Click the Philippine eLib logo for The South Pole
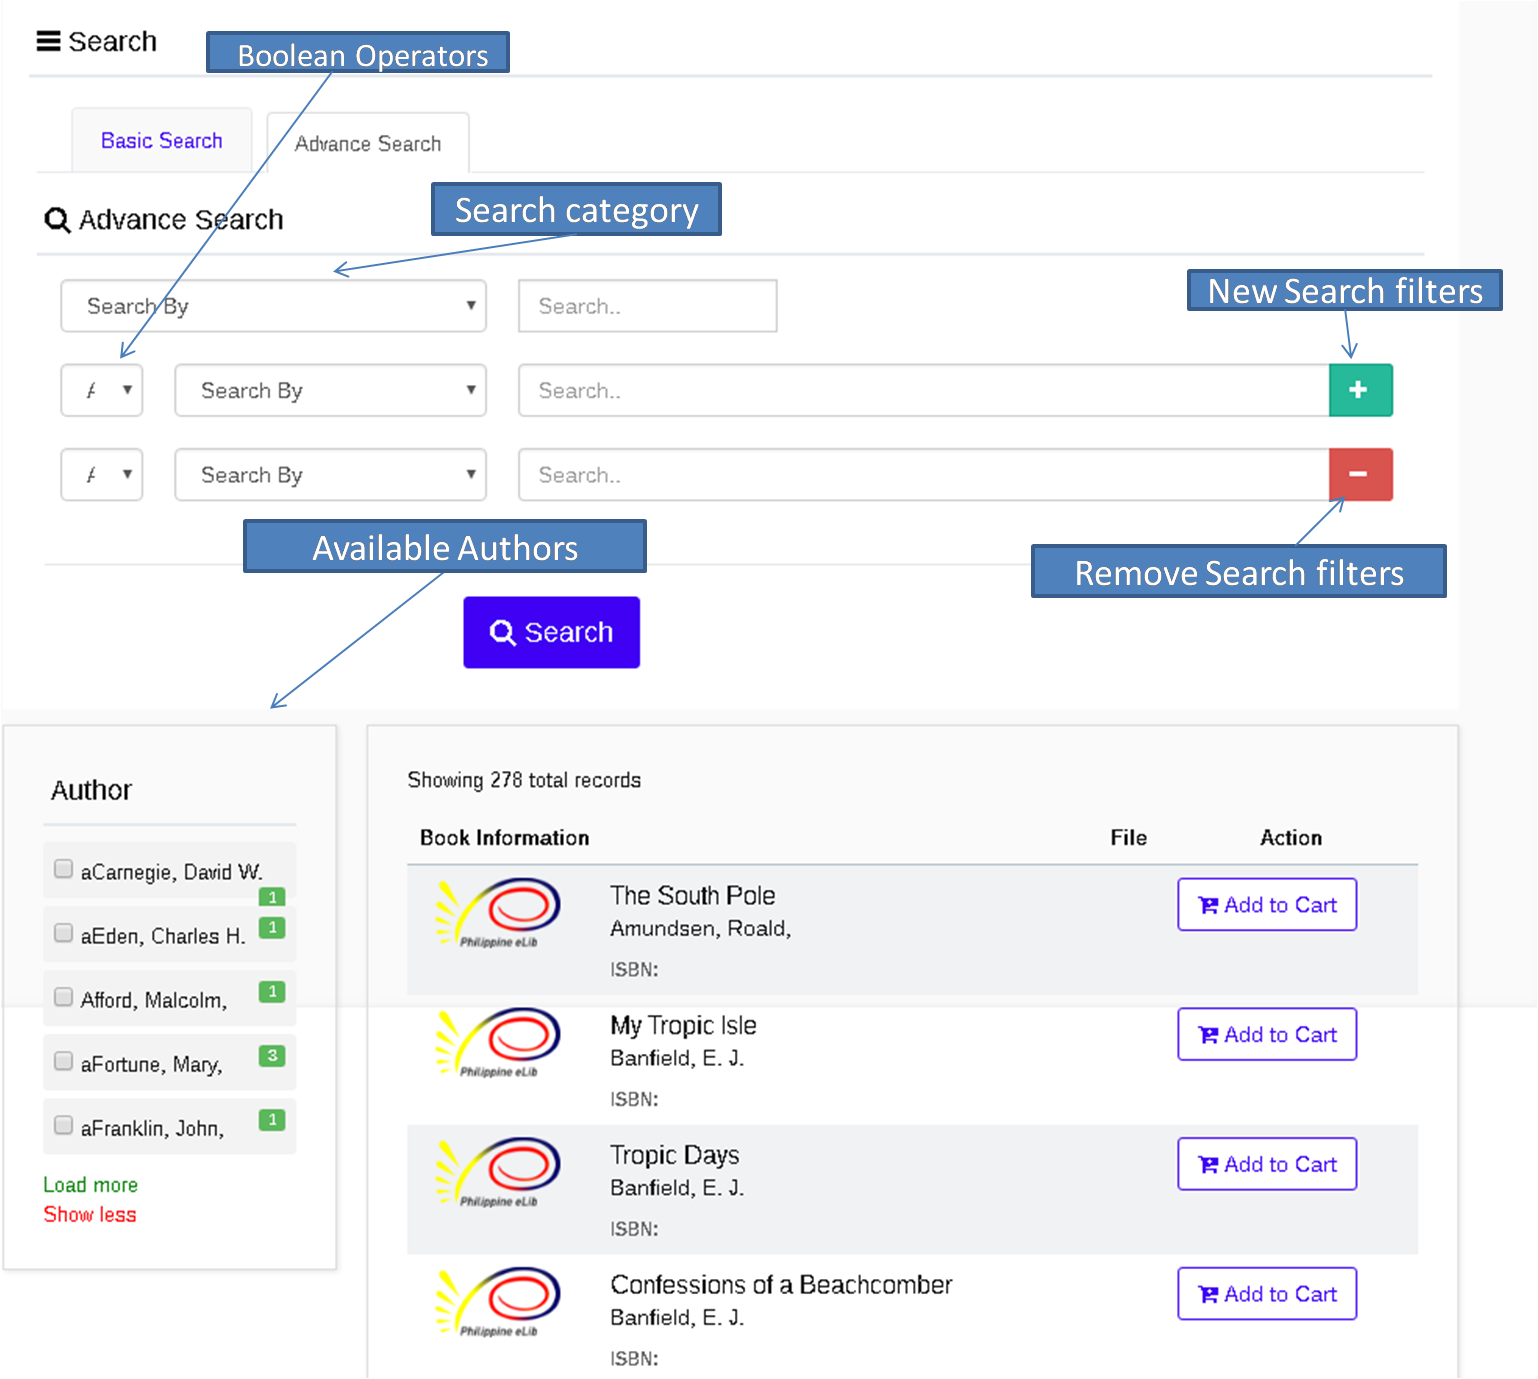 [498, 912]
